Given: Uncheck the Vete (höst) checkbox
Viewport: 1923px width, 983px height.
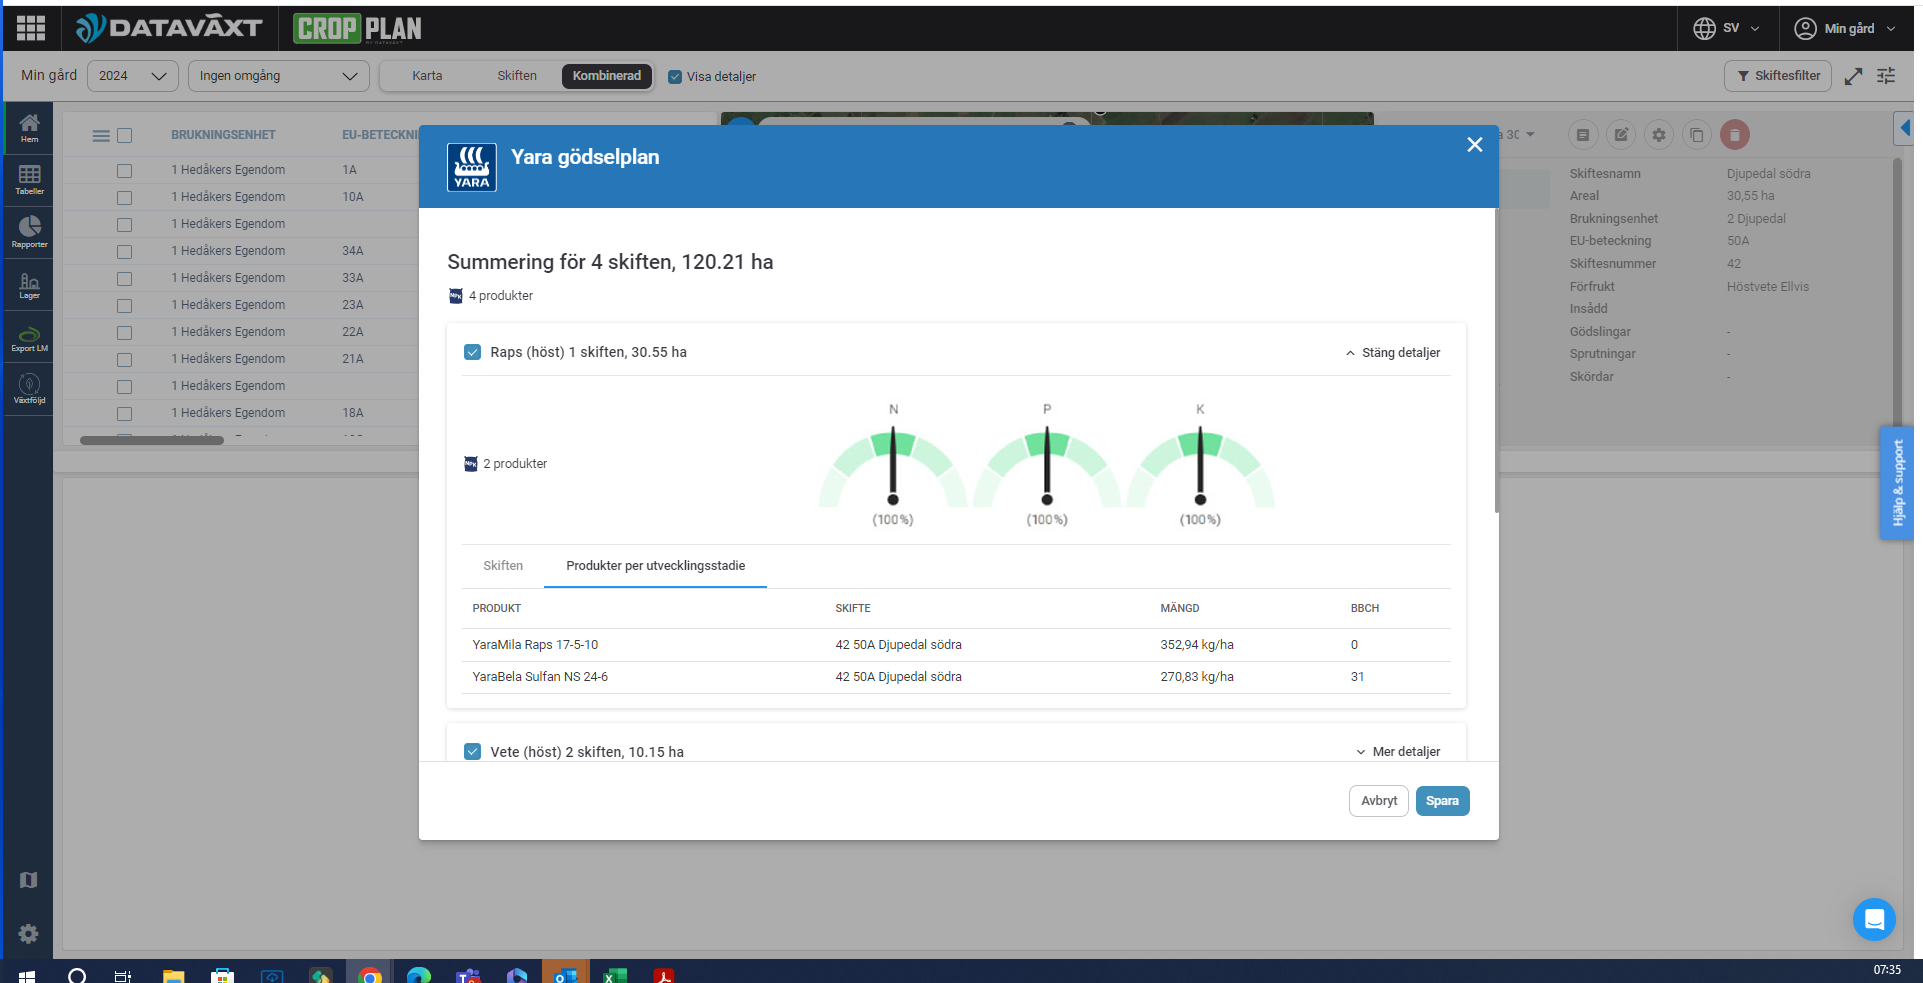Looking at the screenshot, I should click(473, 752).
